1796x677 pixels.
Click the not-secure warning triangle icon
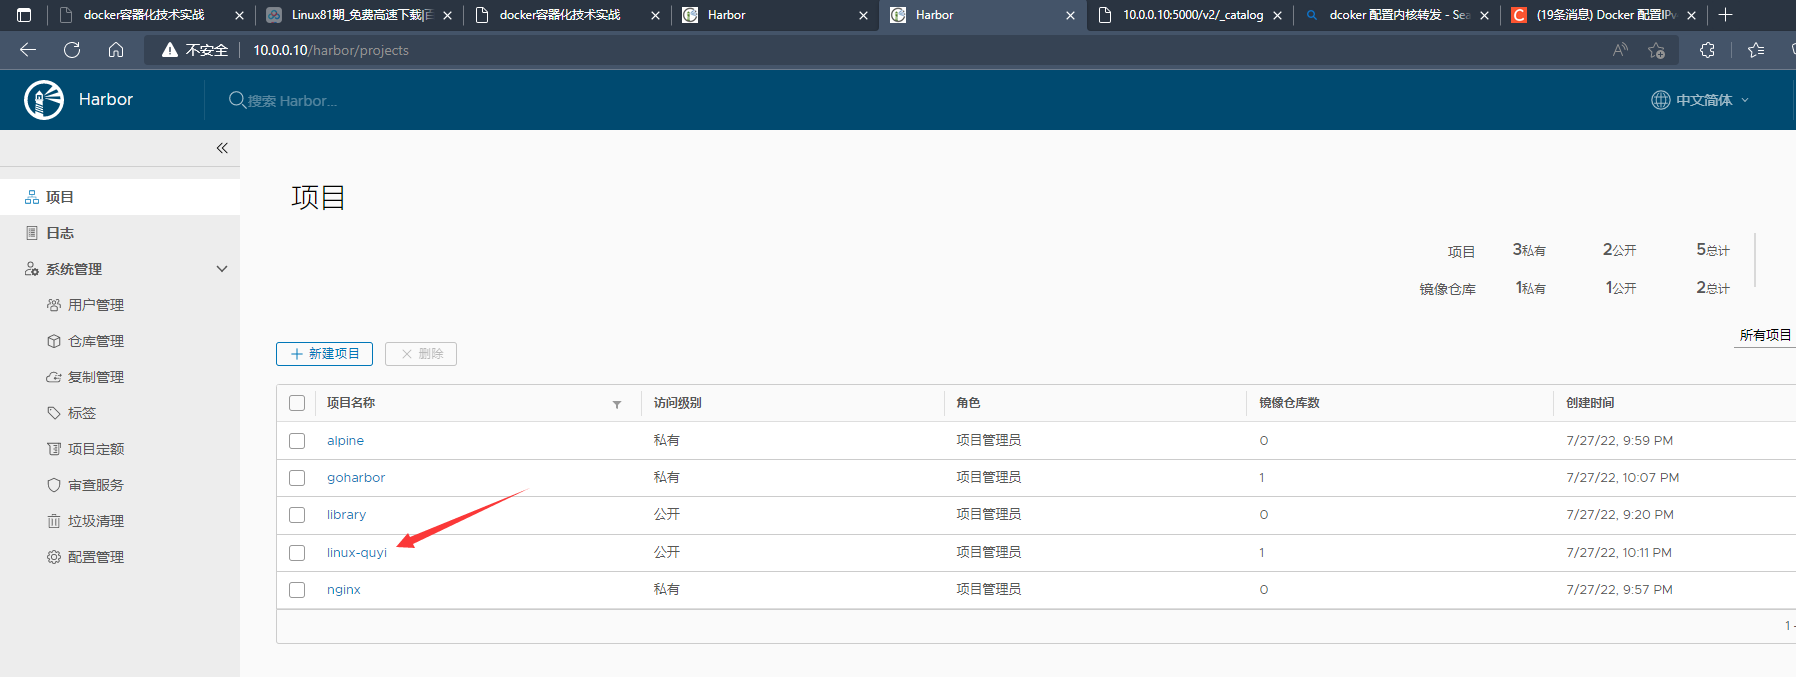[170, 50]
